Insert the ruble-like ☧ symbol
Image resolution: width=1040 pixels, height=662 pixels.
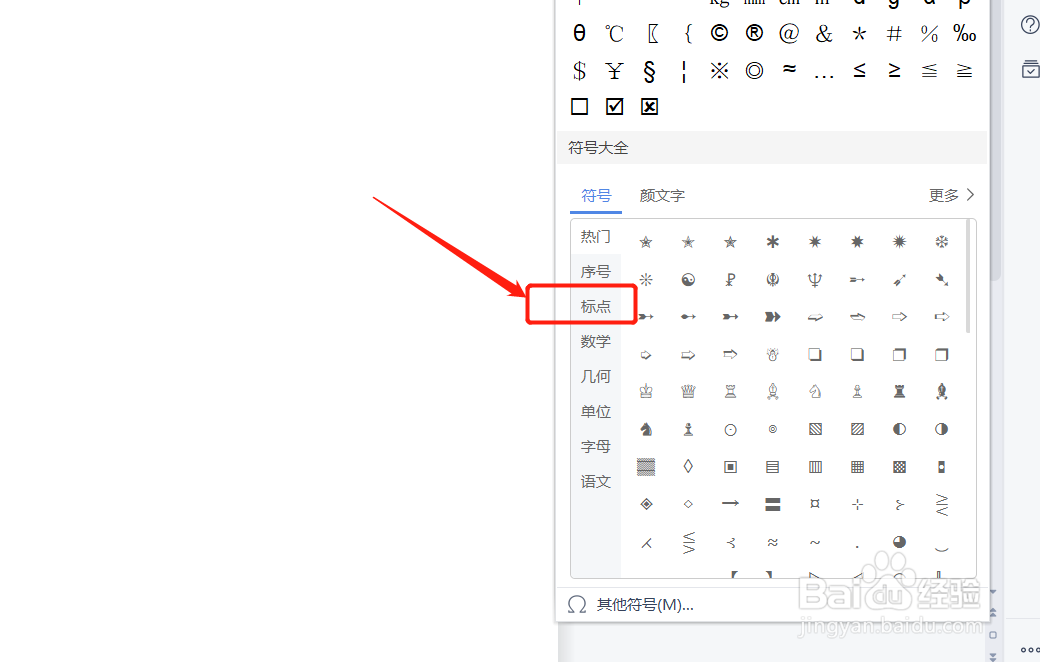pyautogui.click(x=730, y=280)
